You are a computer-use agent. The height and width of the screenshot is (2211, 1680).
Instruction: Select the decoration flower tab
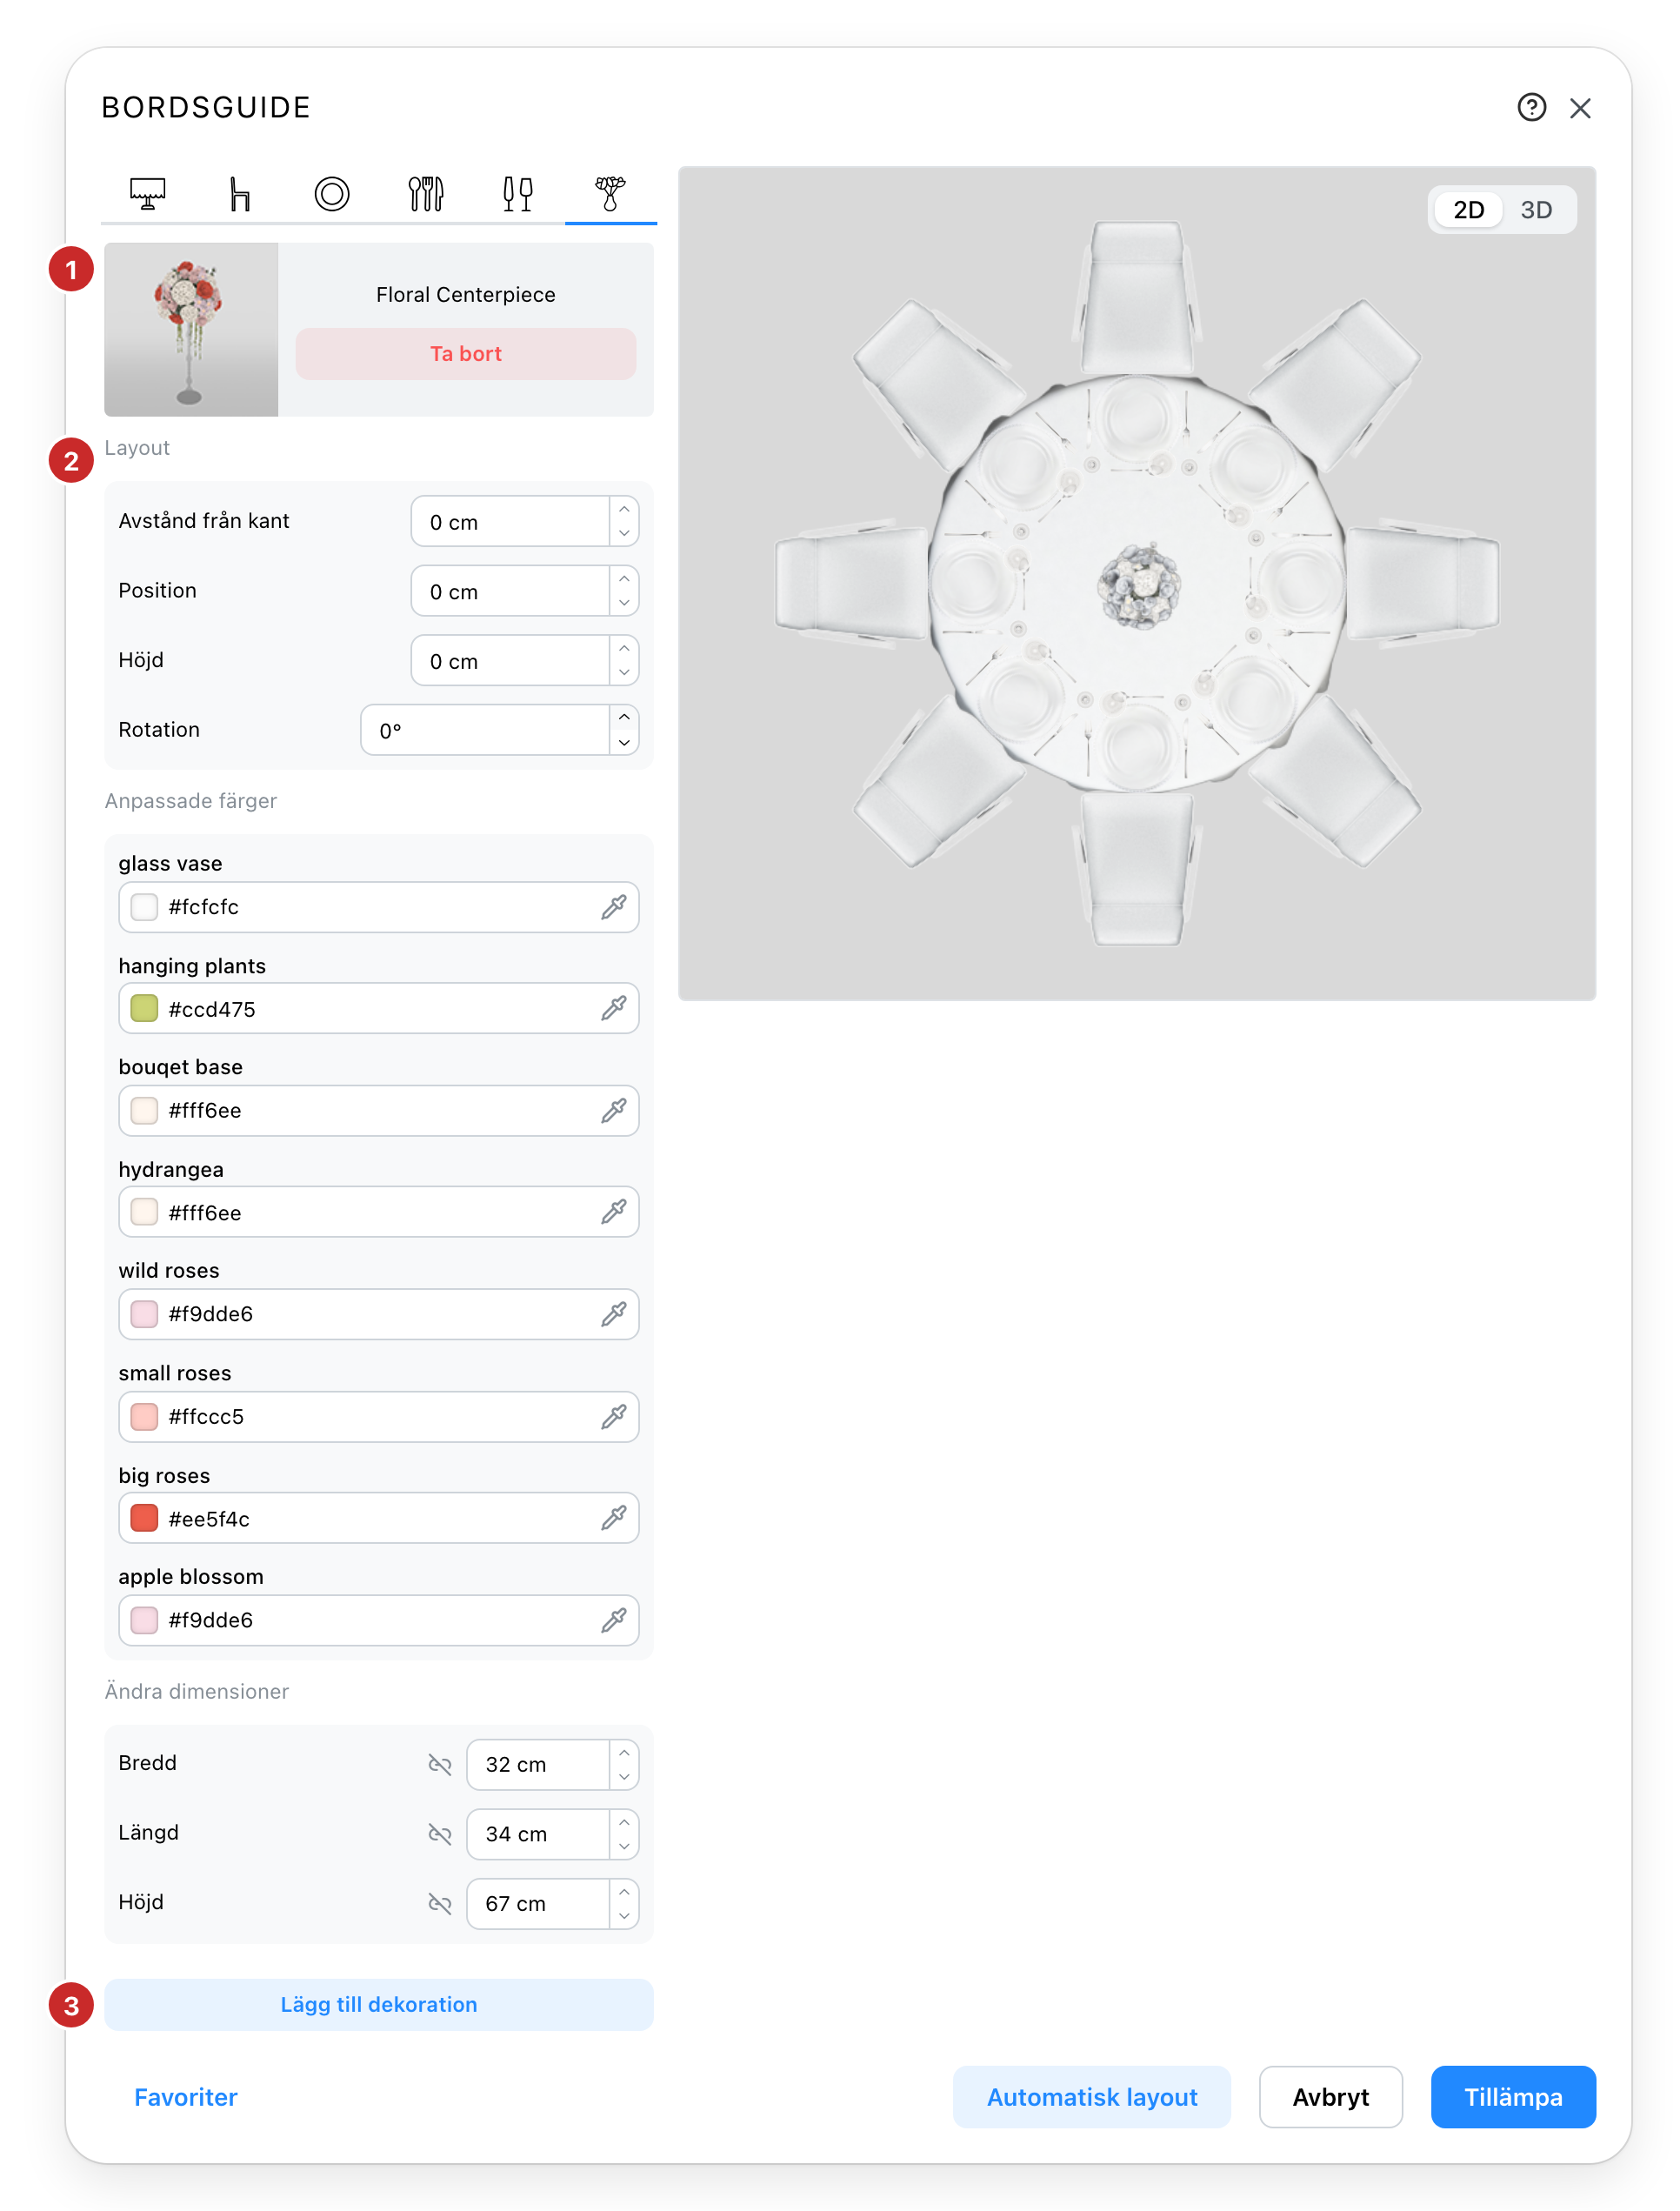610,193
